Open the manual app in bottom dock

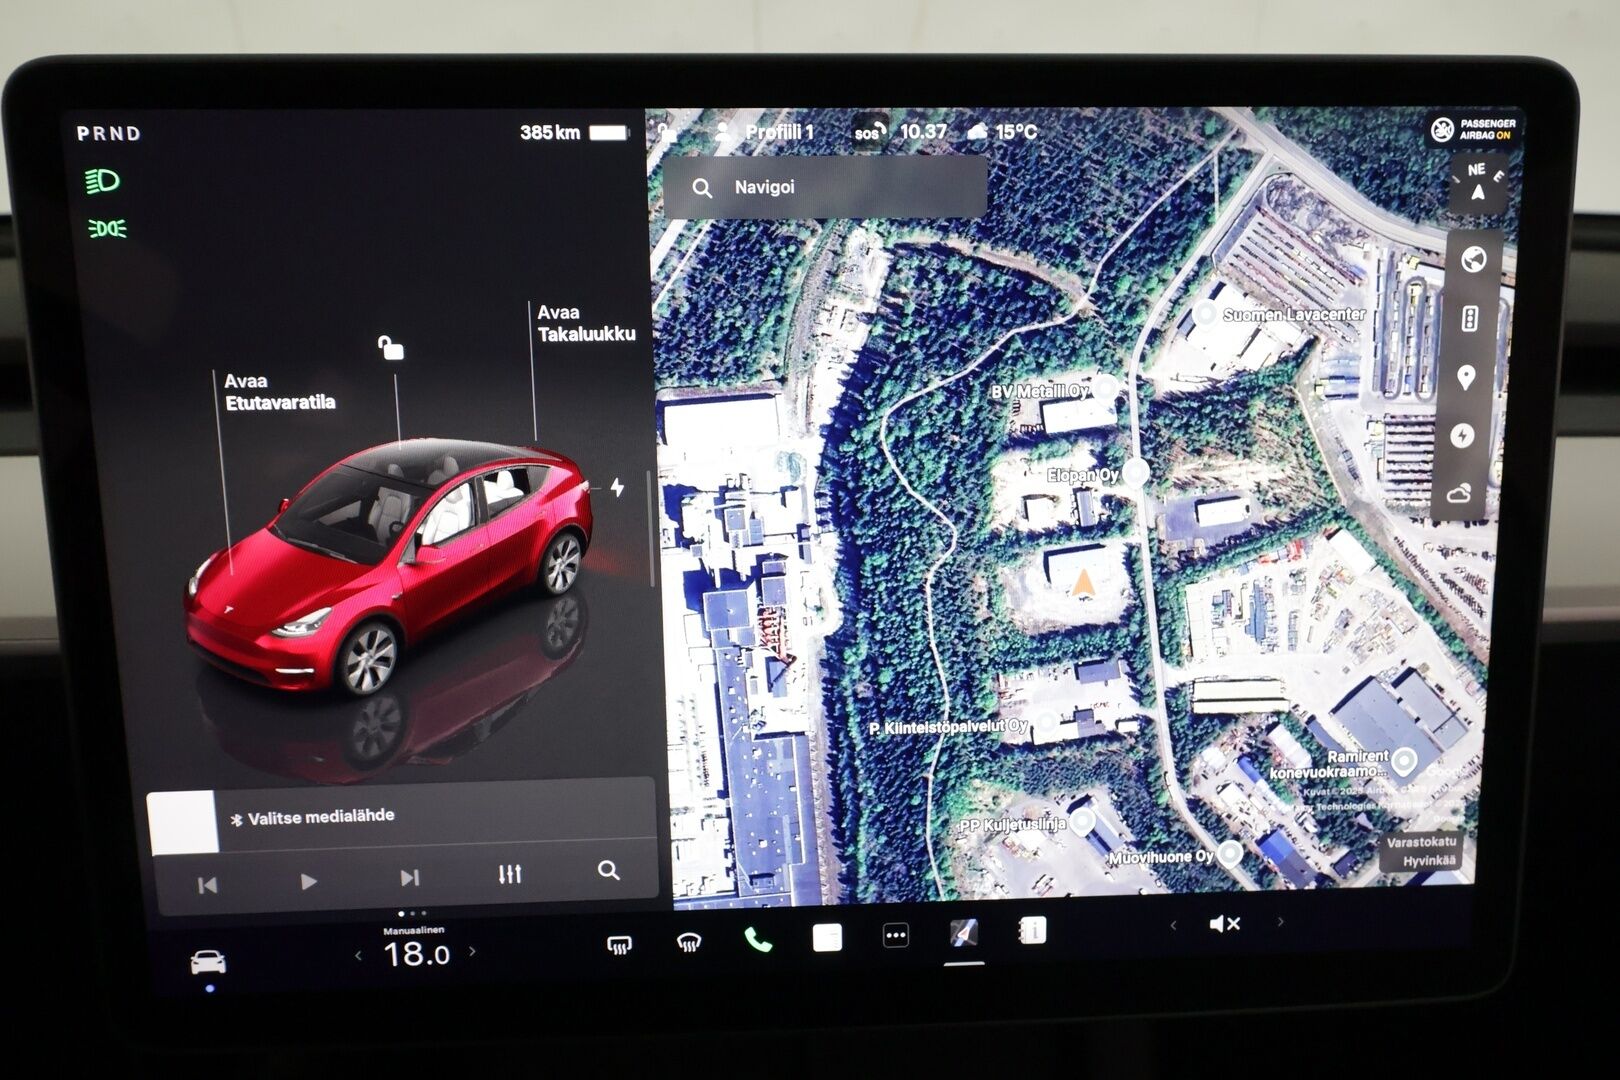pyautogui.click(x=1032, y=931)
